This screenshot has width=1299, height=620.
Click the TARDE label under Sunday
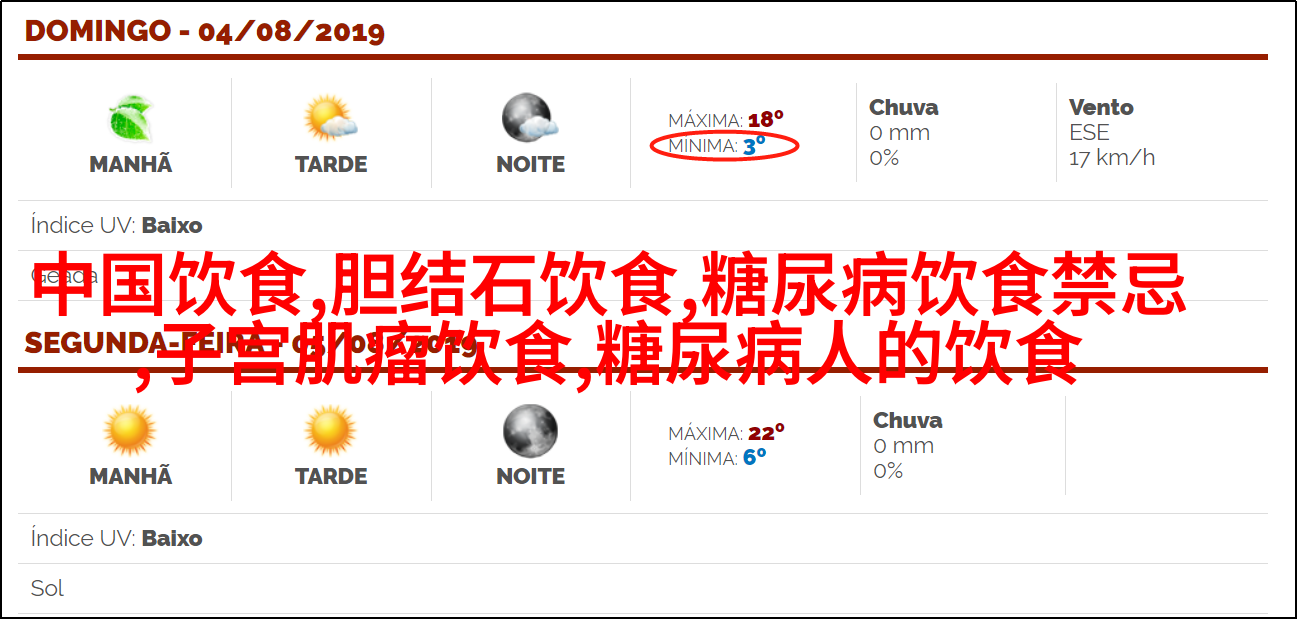point(331,165)
